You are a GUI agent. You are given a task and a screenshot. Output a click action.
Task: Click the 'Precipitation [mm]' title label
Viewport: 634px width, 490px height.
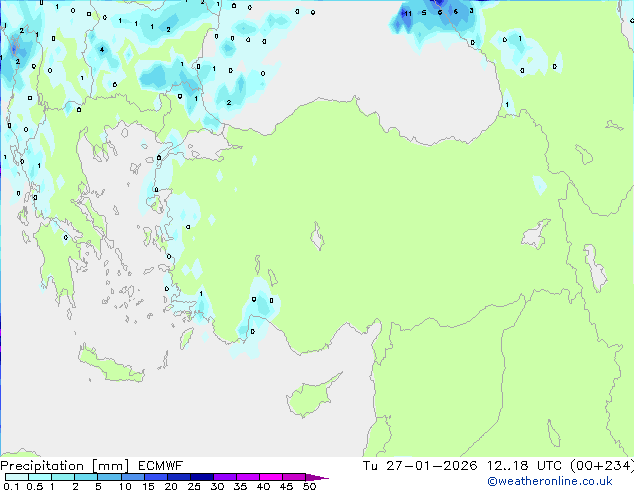65,466
